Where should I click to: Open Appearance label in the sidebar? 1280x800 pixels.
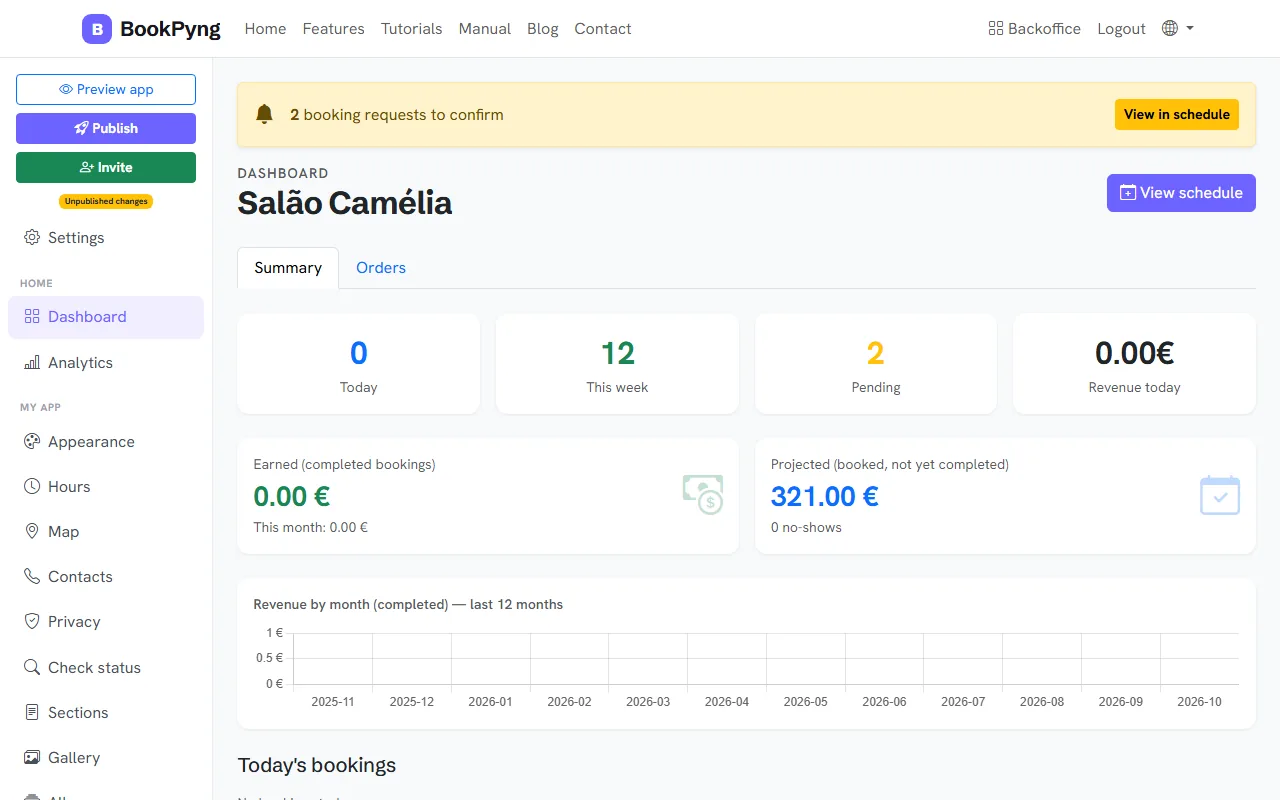91,442
